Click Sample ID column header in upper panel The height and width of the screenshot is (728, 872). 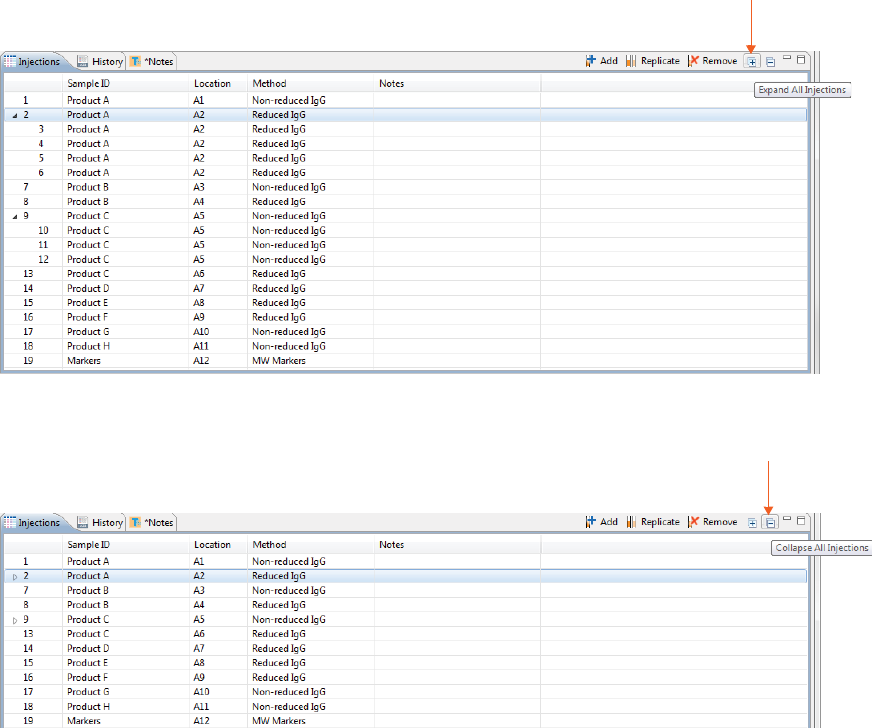pos(126,83)
